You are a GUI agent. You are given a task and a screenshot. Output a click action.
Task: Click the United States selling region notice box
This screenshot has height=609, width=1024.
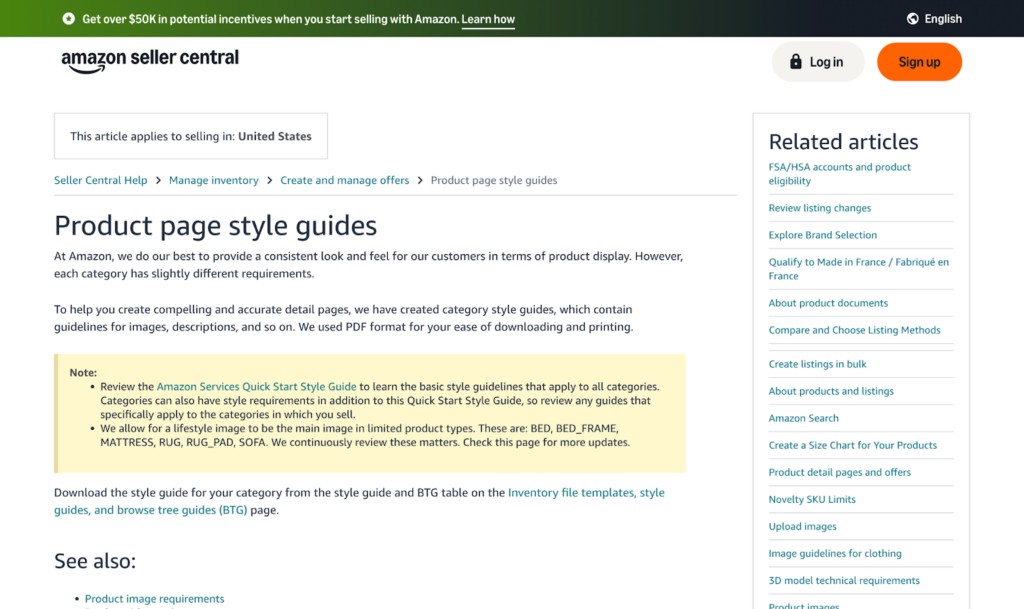coord(190,135)
